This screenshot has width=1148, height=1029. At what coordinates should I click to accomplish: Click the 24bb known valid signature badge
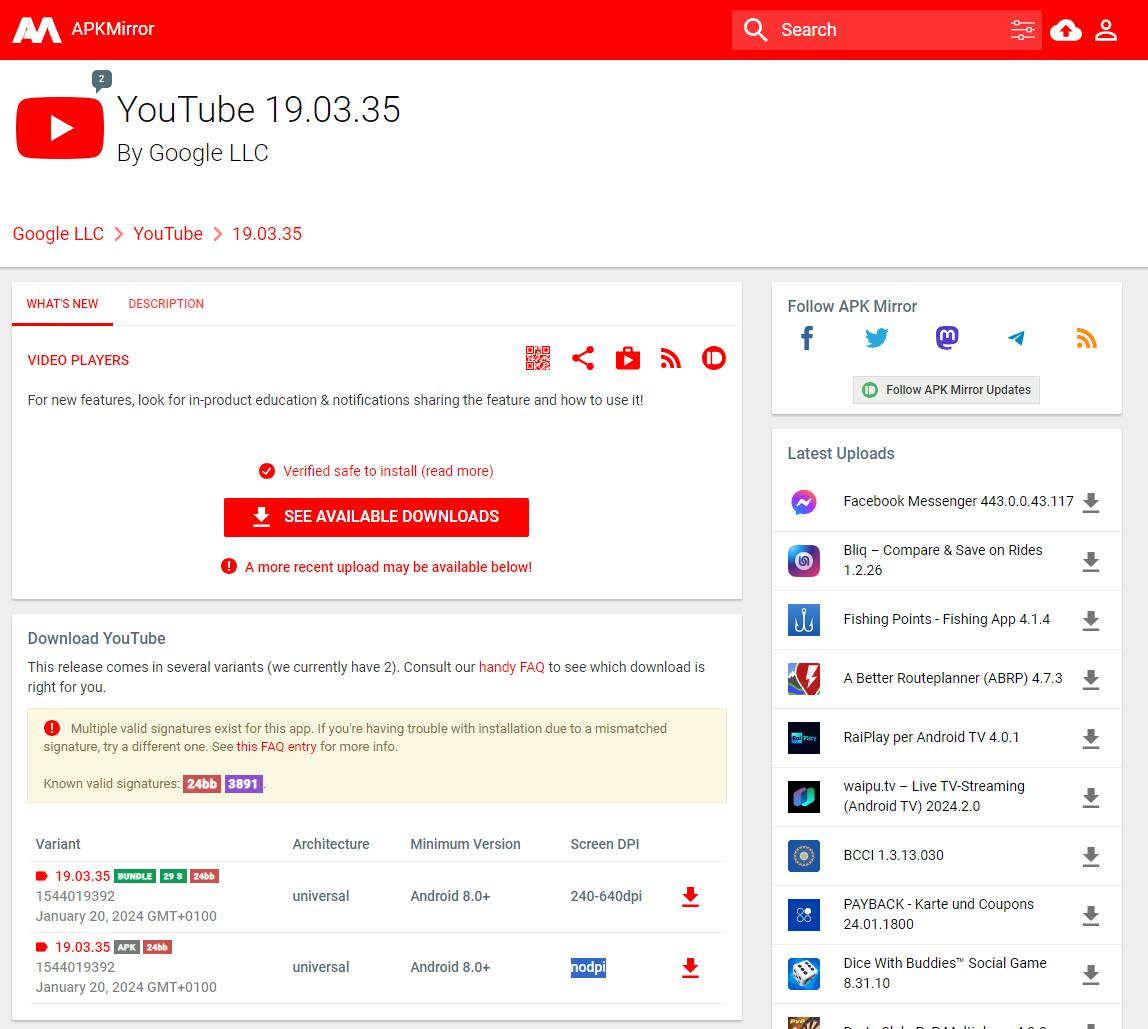point(201,784)
